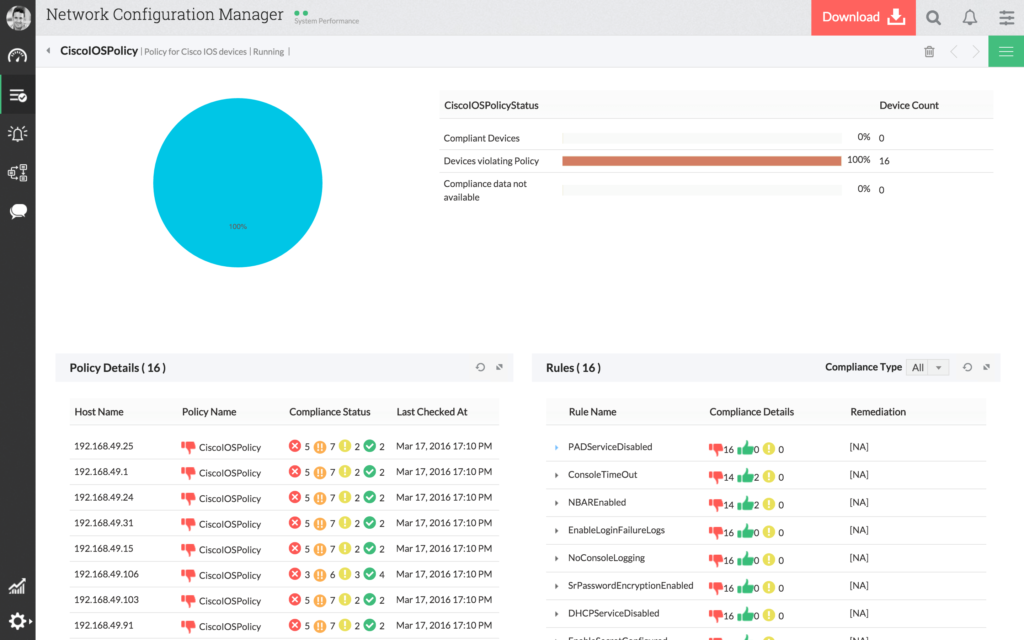Open the reports chart sidebar icon
The height and width of the screenshot is (640, 1024).
point(17,587)
